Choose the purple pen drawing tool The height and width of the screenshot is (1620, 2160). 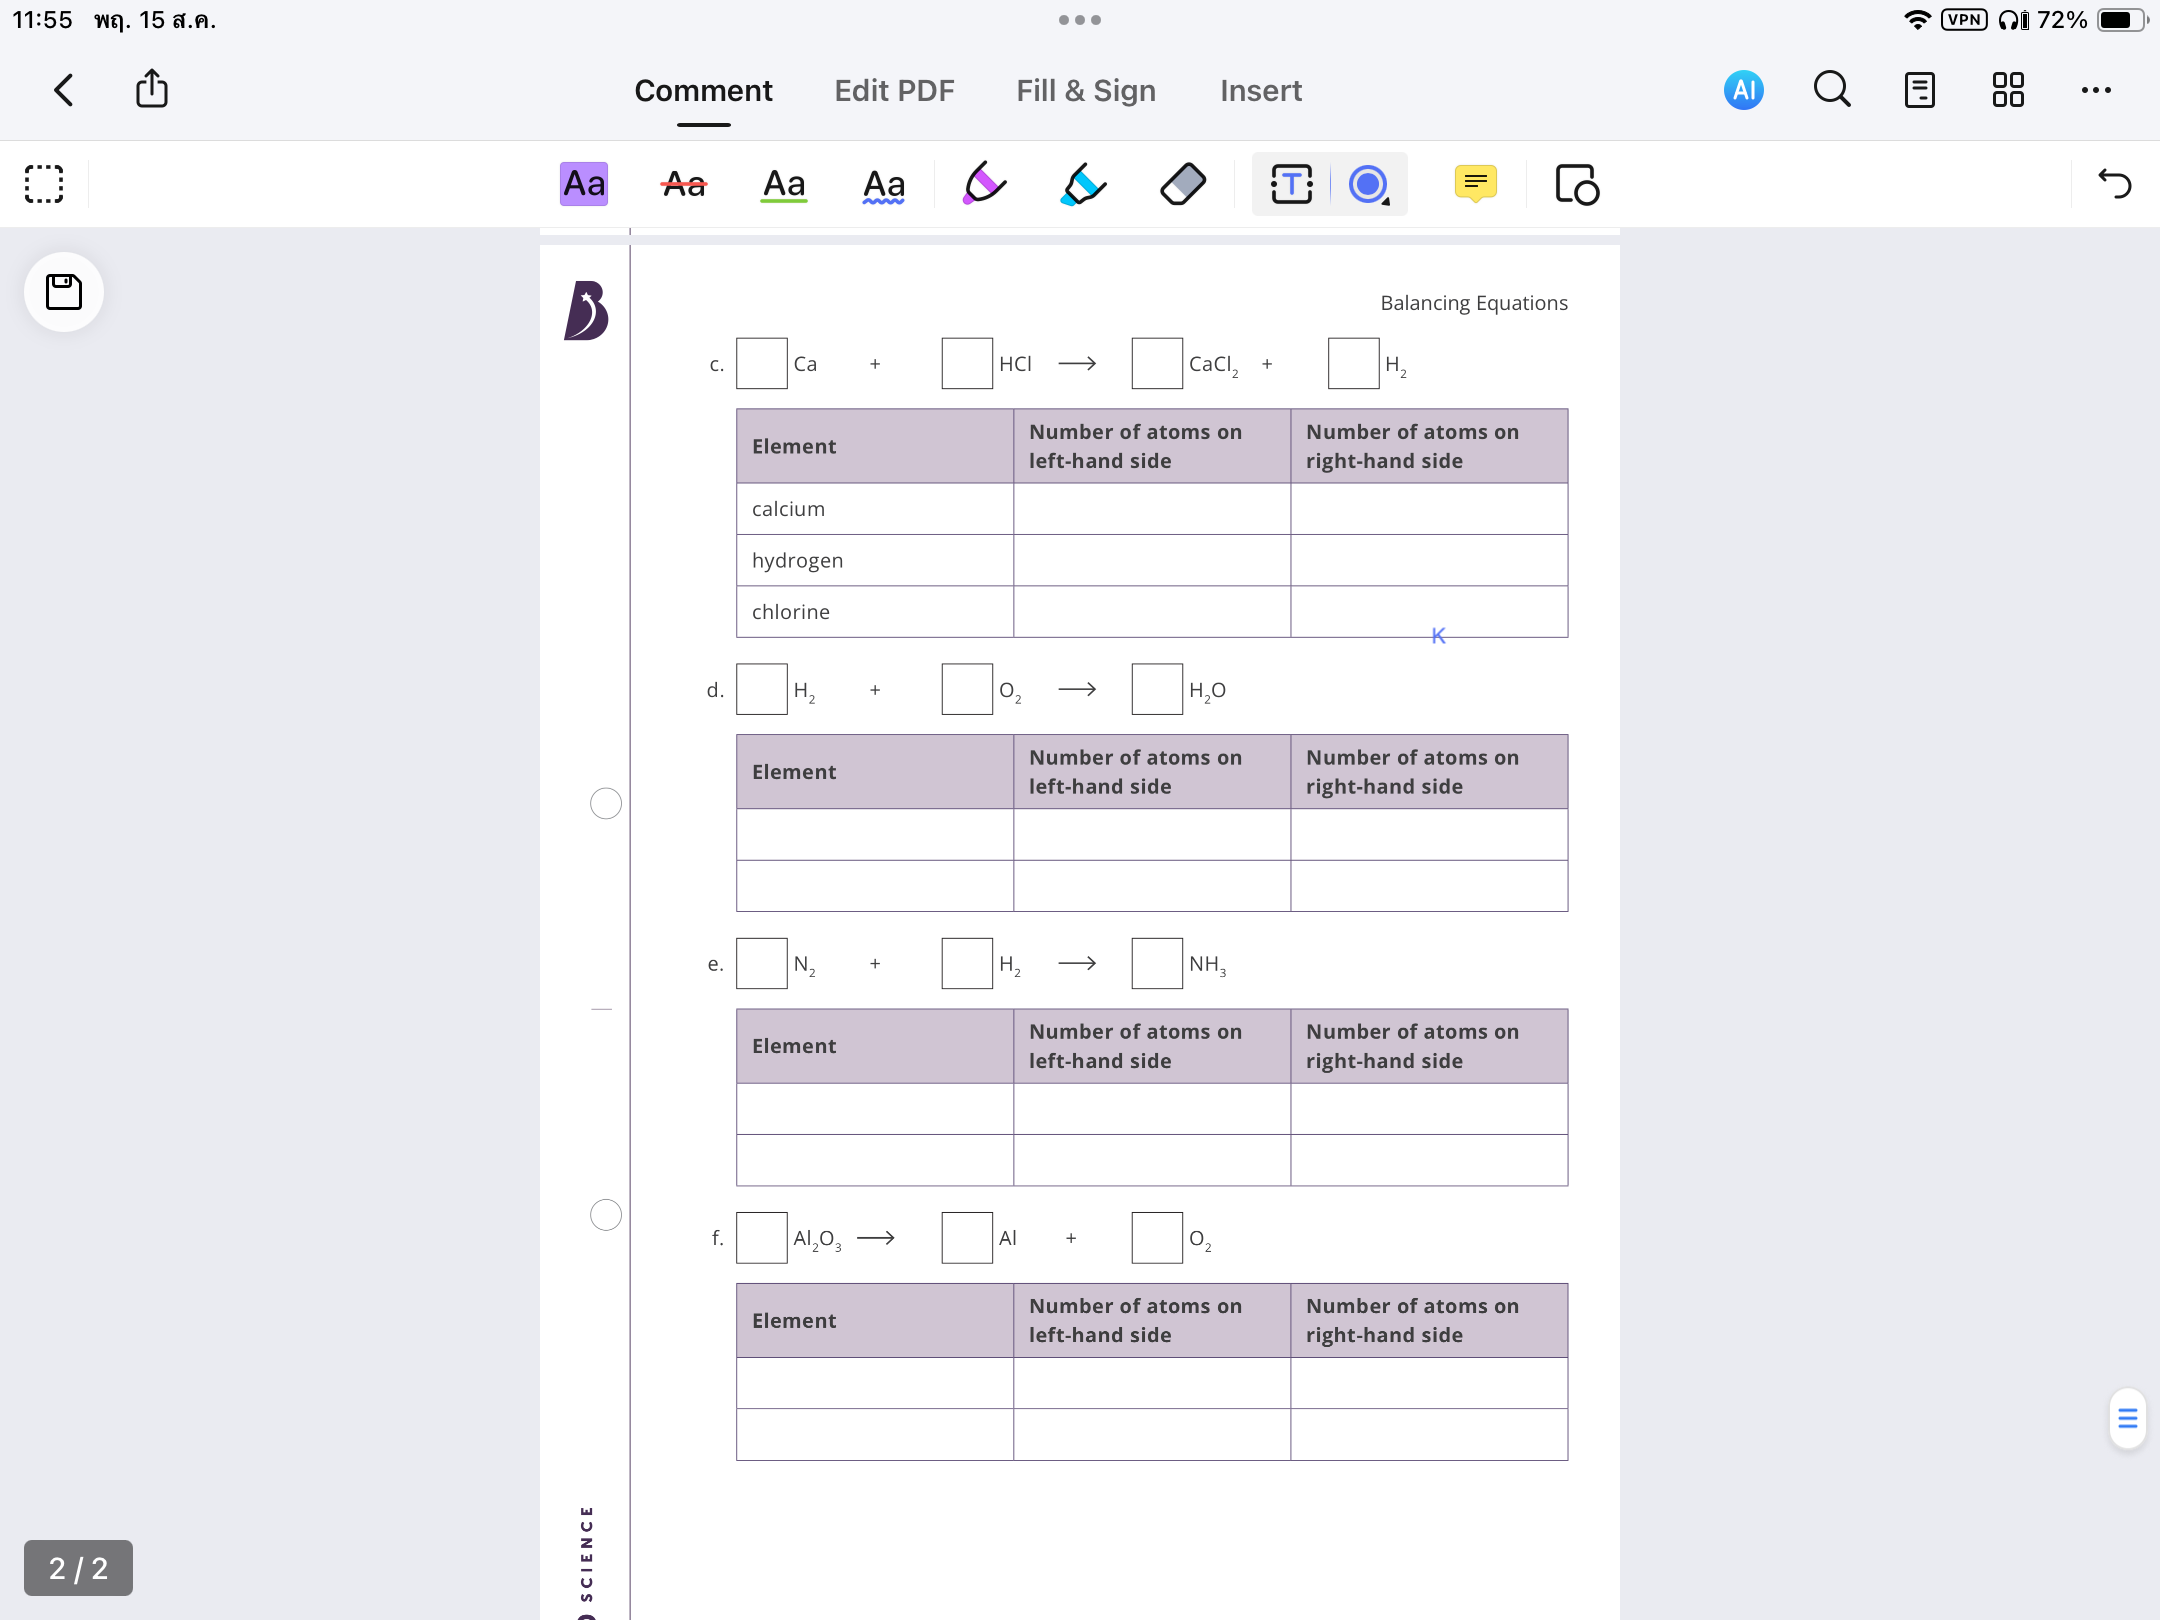(x=984, y=184)
